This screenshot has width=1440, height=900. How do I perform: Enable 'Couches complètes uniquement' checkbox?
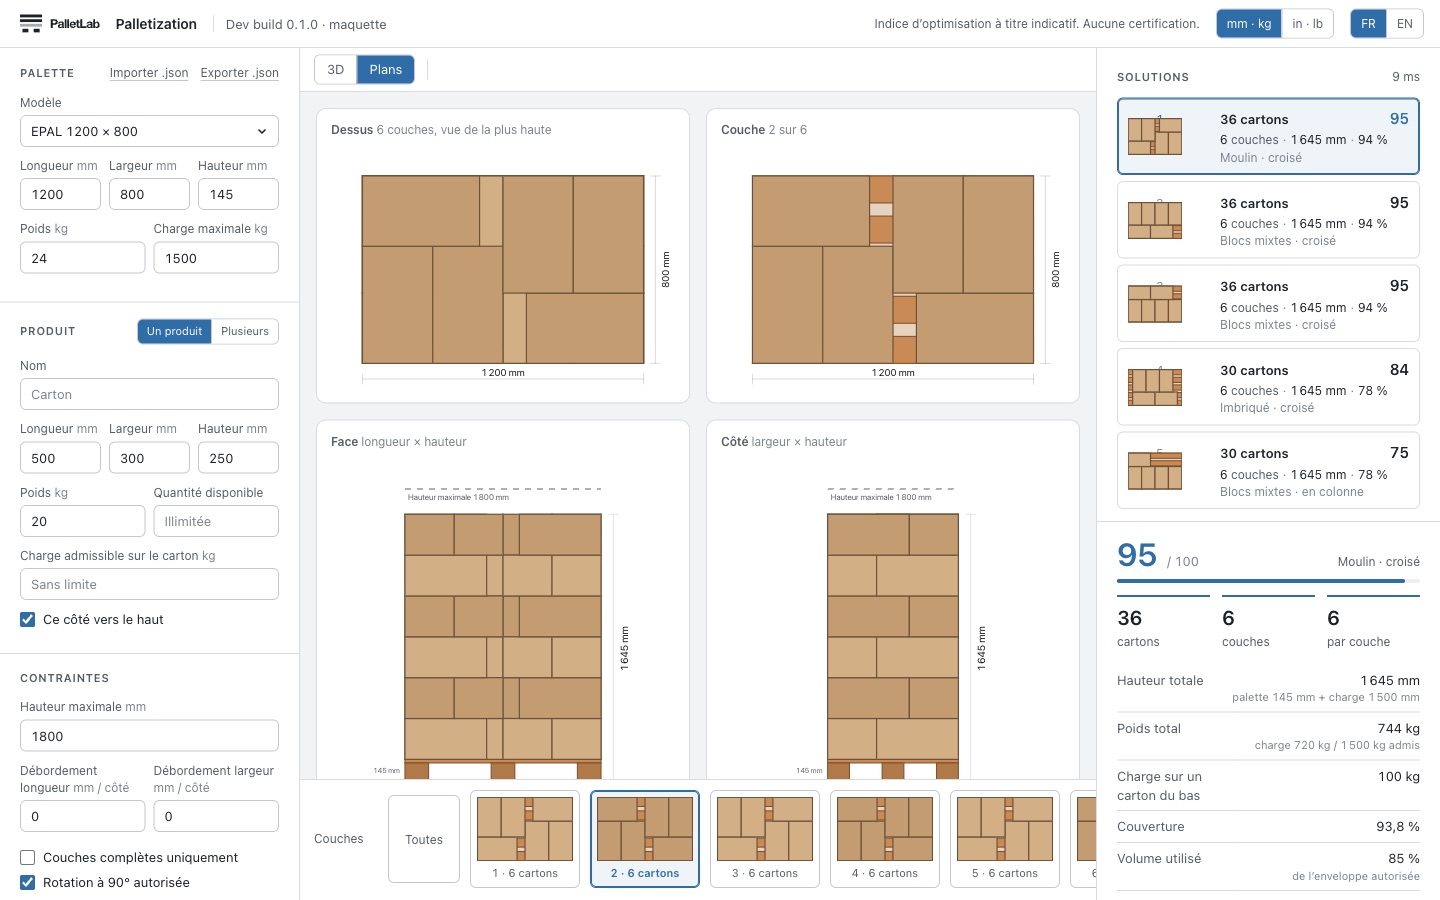[28, 858]
